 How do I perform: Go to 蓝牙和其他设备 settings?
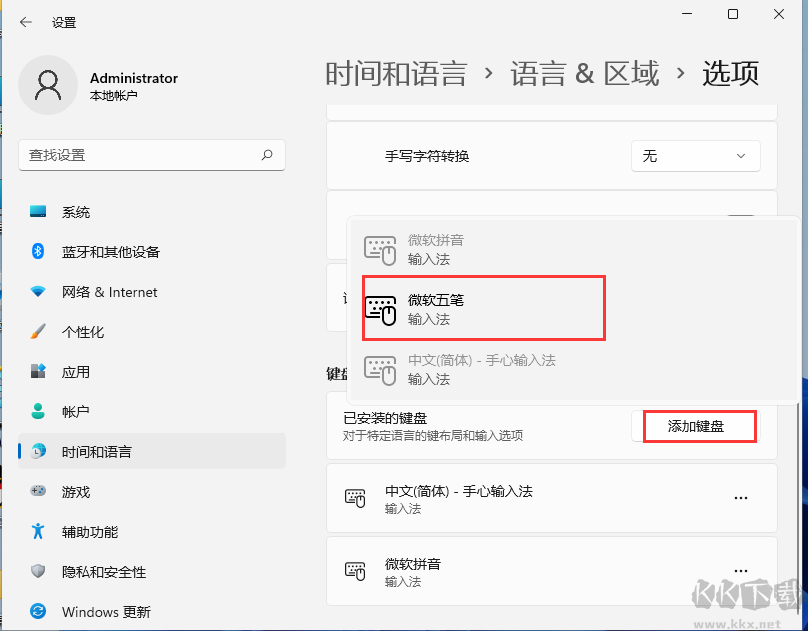click(x=152, y=252)
